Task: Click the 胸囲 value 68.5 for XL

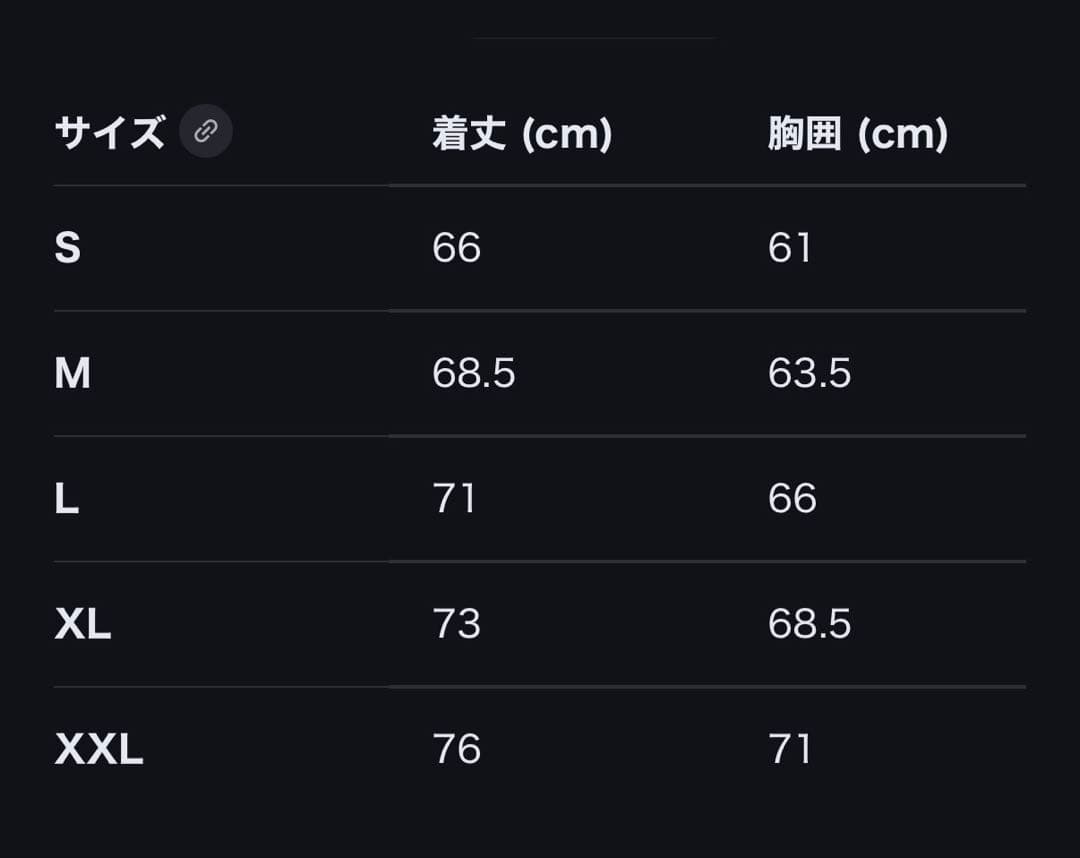Action: [809, 624]
